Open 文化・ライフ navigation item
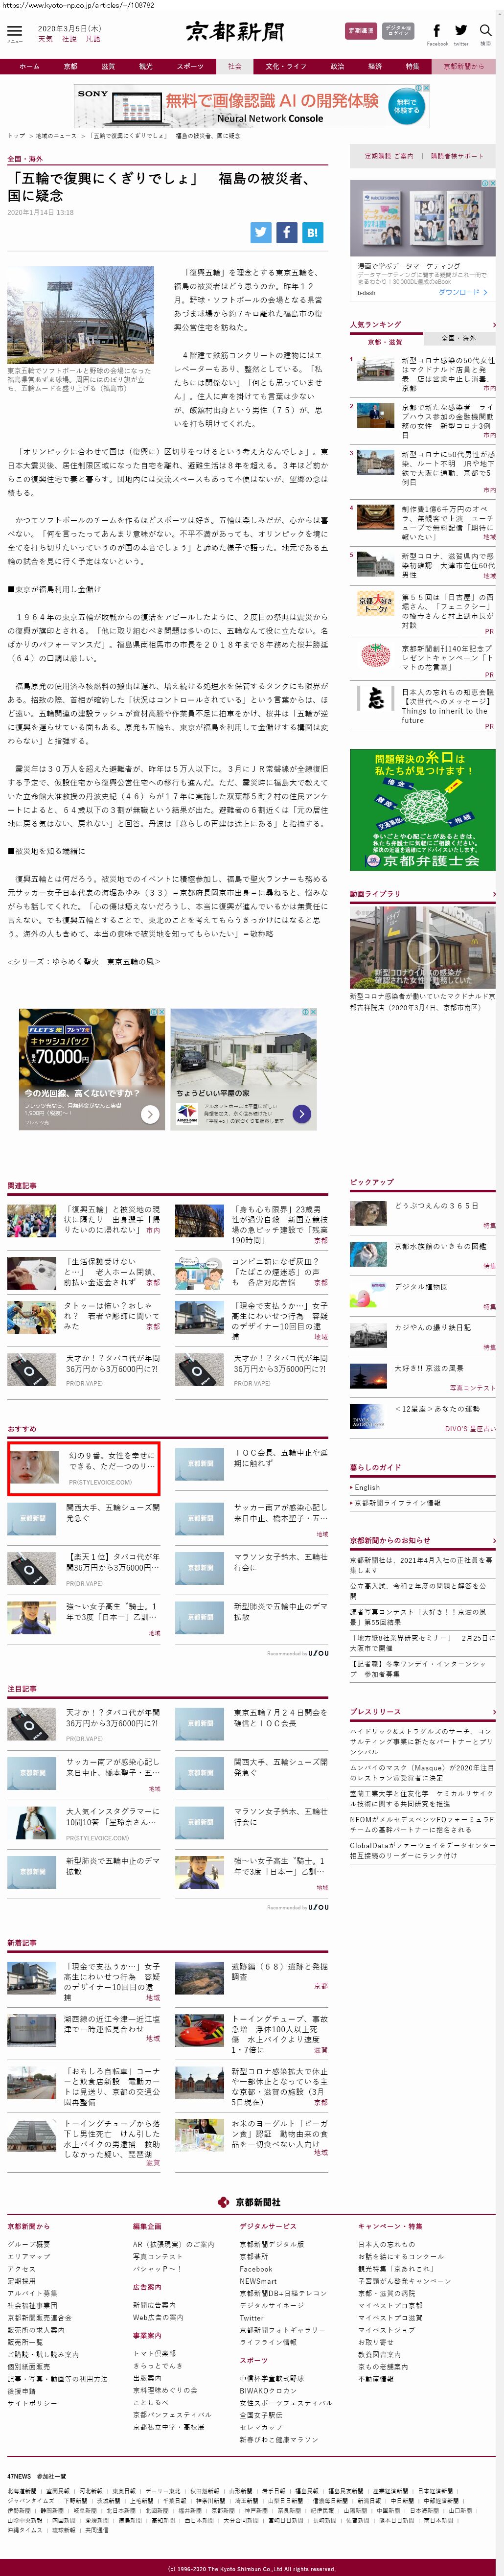The height and width of the screenshot is (2576, 504). (x=286, y=66)
